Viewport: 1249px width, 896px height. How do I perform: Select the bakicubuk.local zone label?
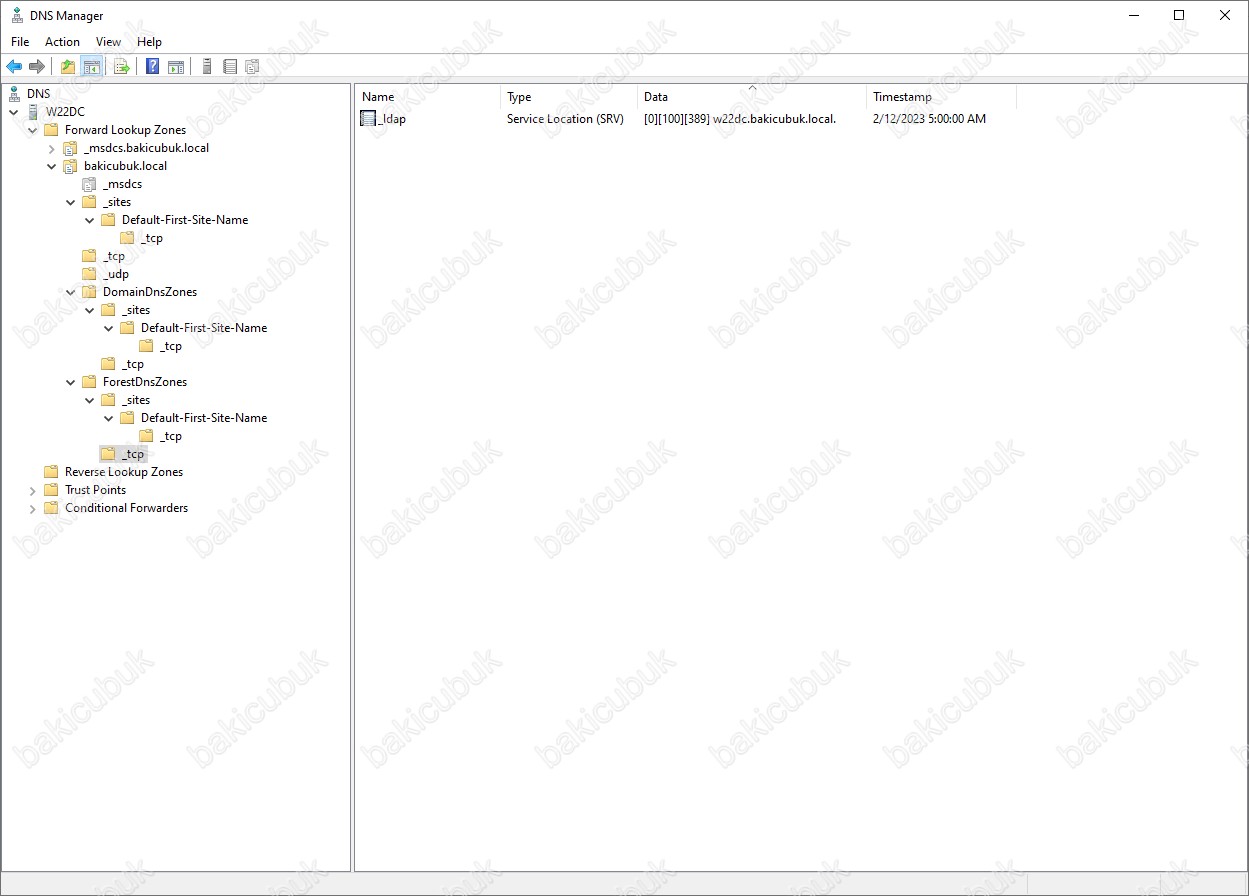click(x=125, y=166)
